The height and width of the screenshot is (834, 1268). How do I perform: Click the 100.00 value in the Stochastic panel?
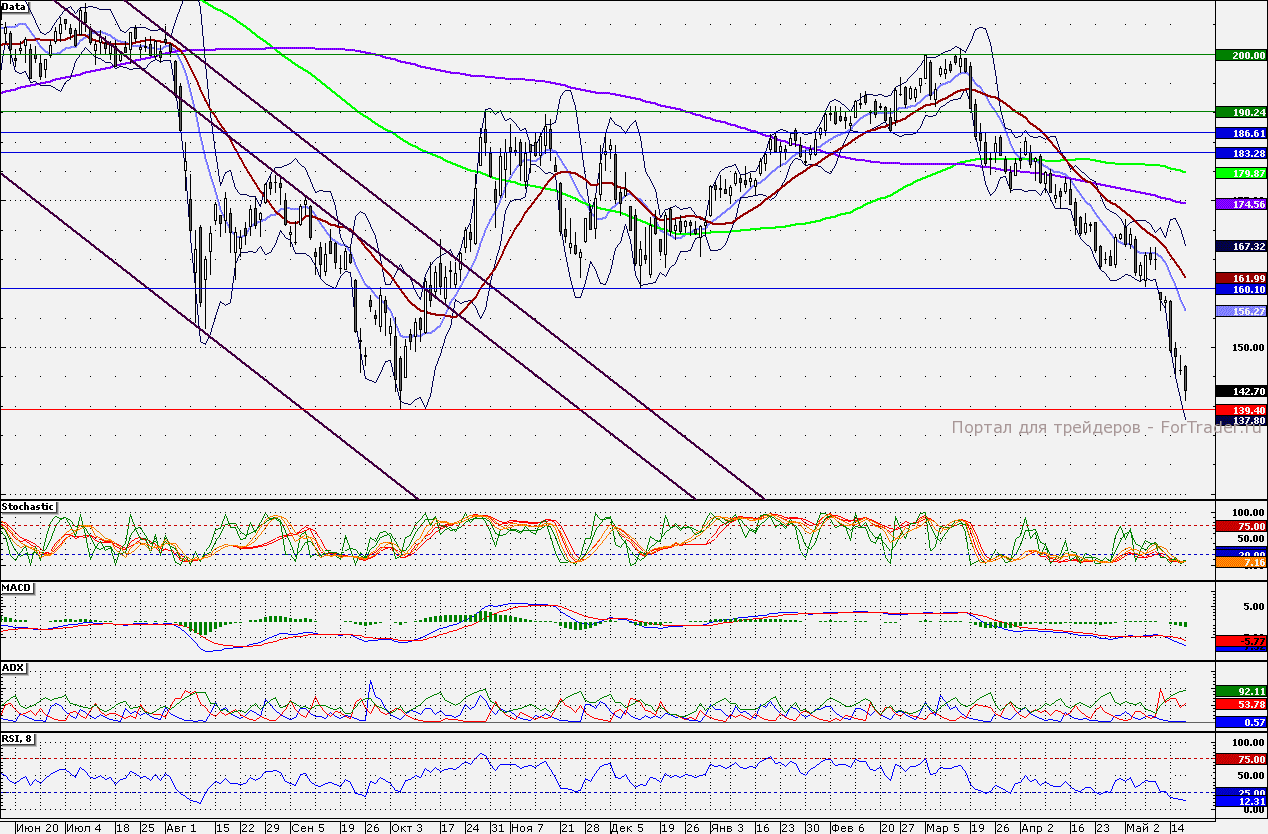pos(1250,512)
